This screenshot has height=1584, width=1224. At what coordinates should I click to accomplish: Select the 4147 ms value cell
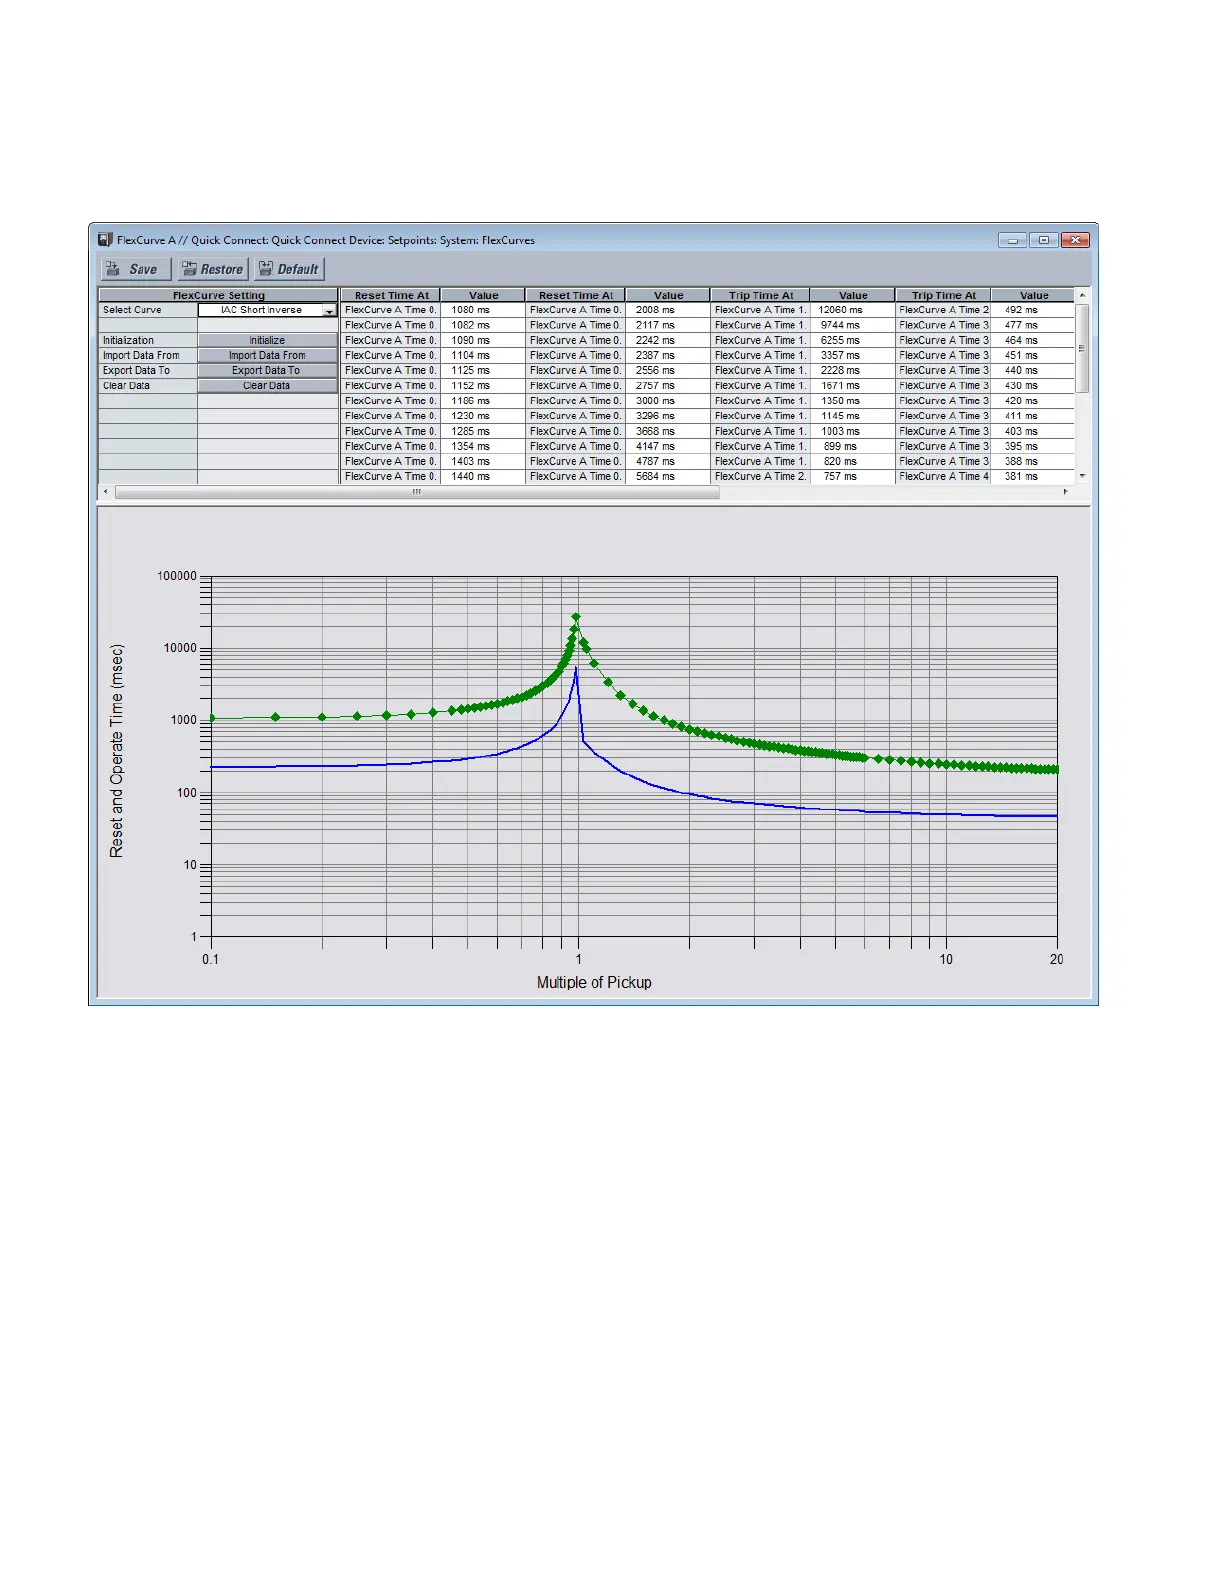pos(668,446)
